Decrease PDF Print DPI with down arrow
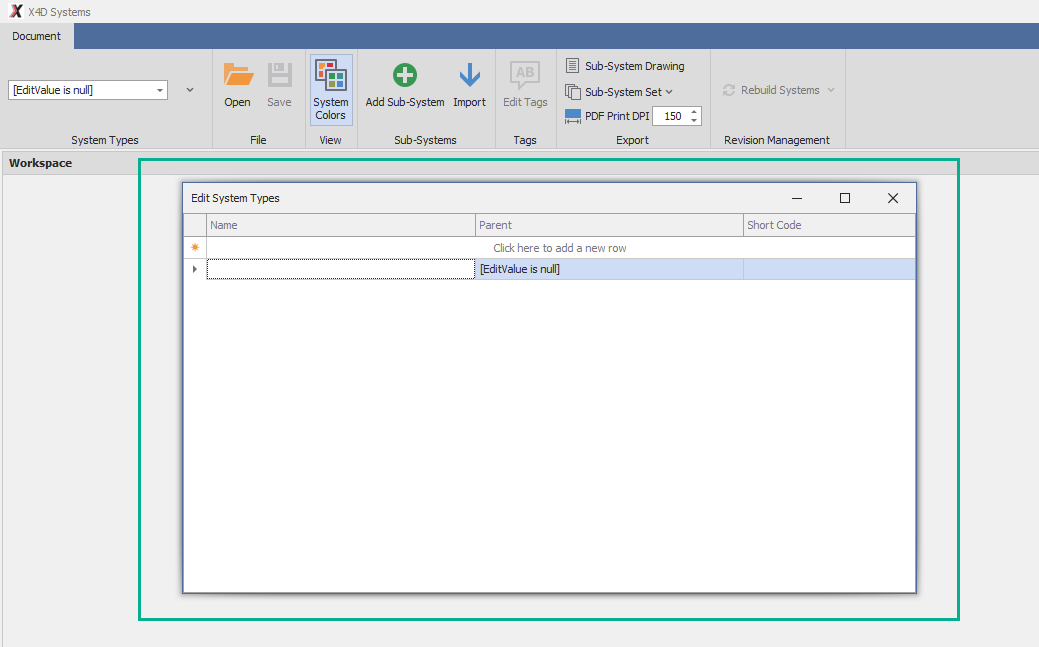The height and width of the screenshot is (647, 1039). (695, 121)
